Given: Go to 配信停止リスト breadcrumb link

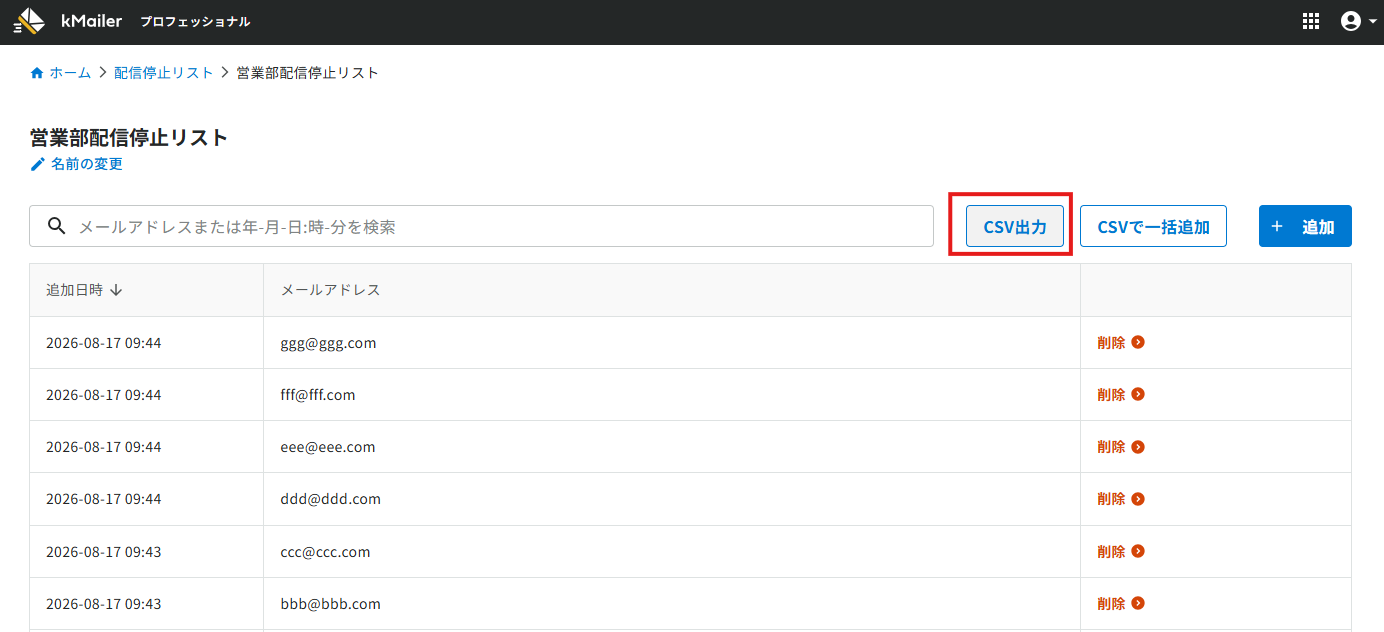Looking at the screenshot, I should (164, 73).
